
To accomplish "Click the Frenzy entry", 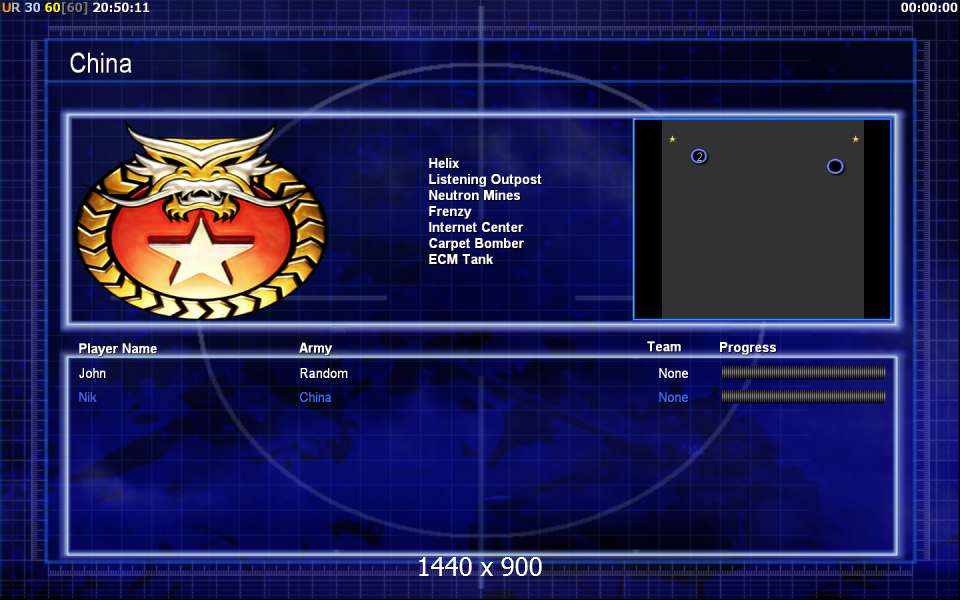I will point(450,211).
